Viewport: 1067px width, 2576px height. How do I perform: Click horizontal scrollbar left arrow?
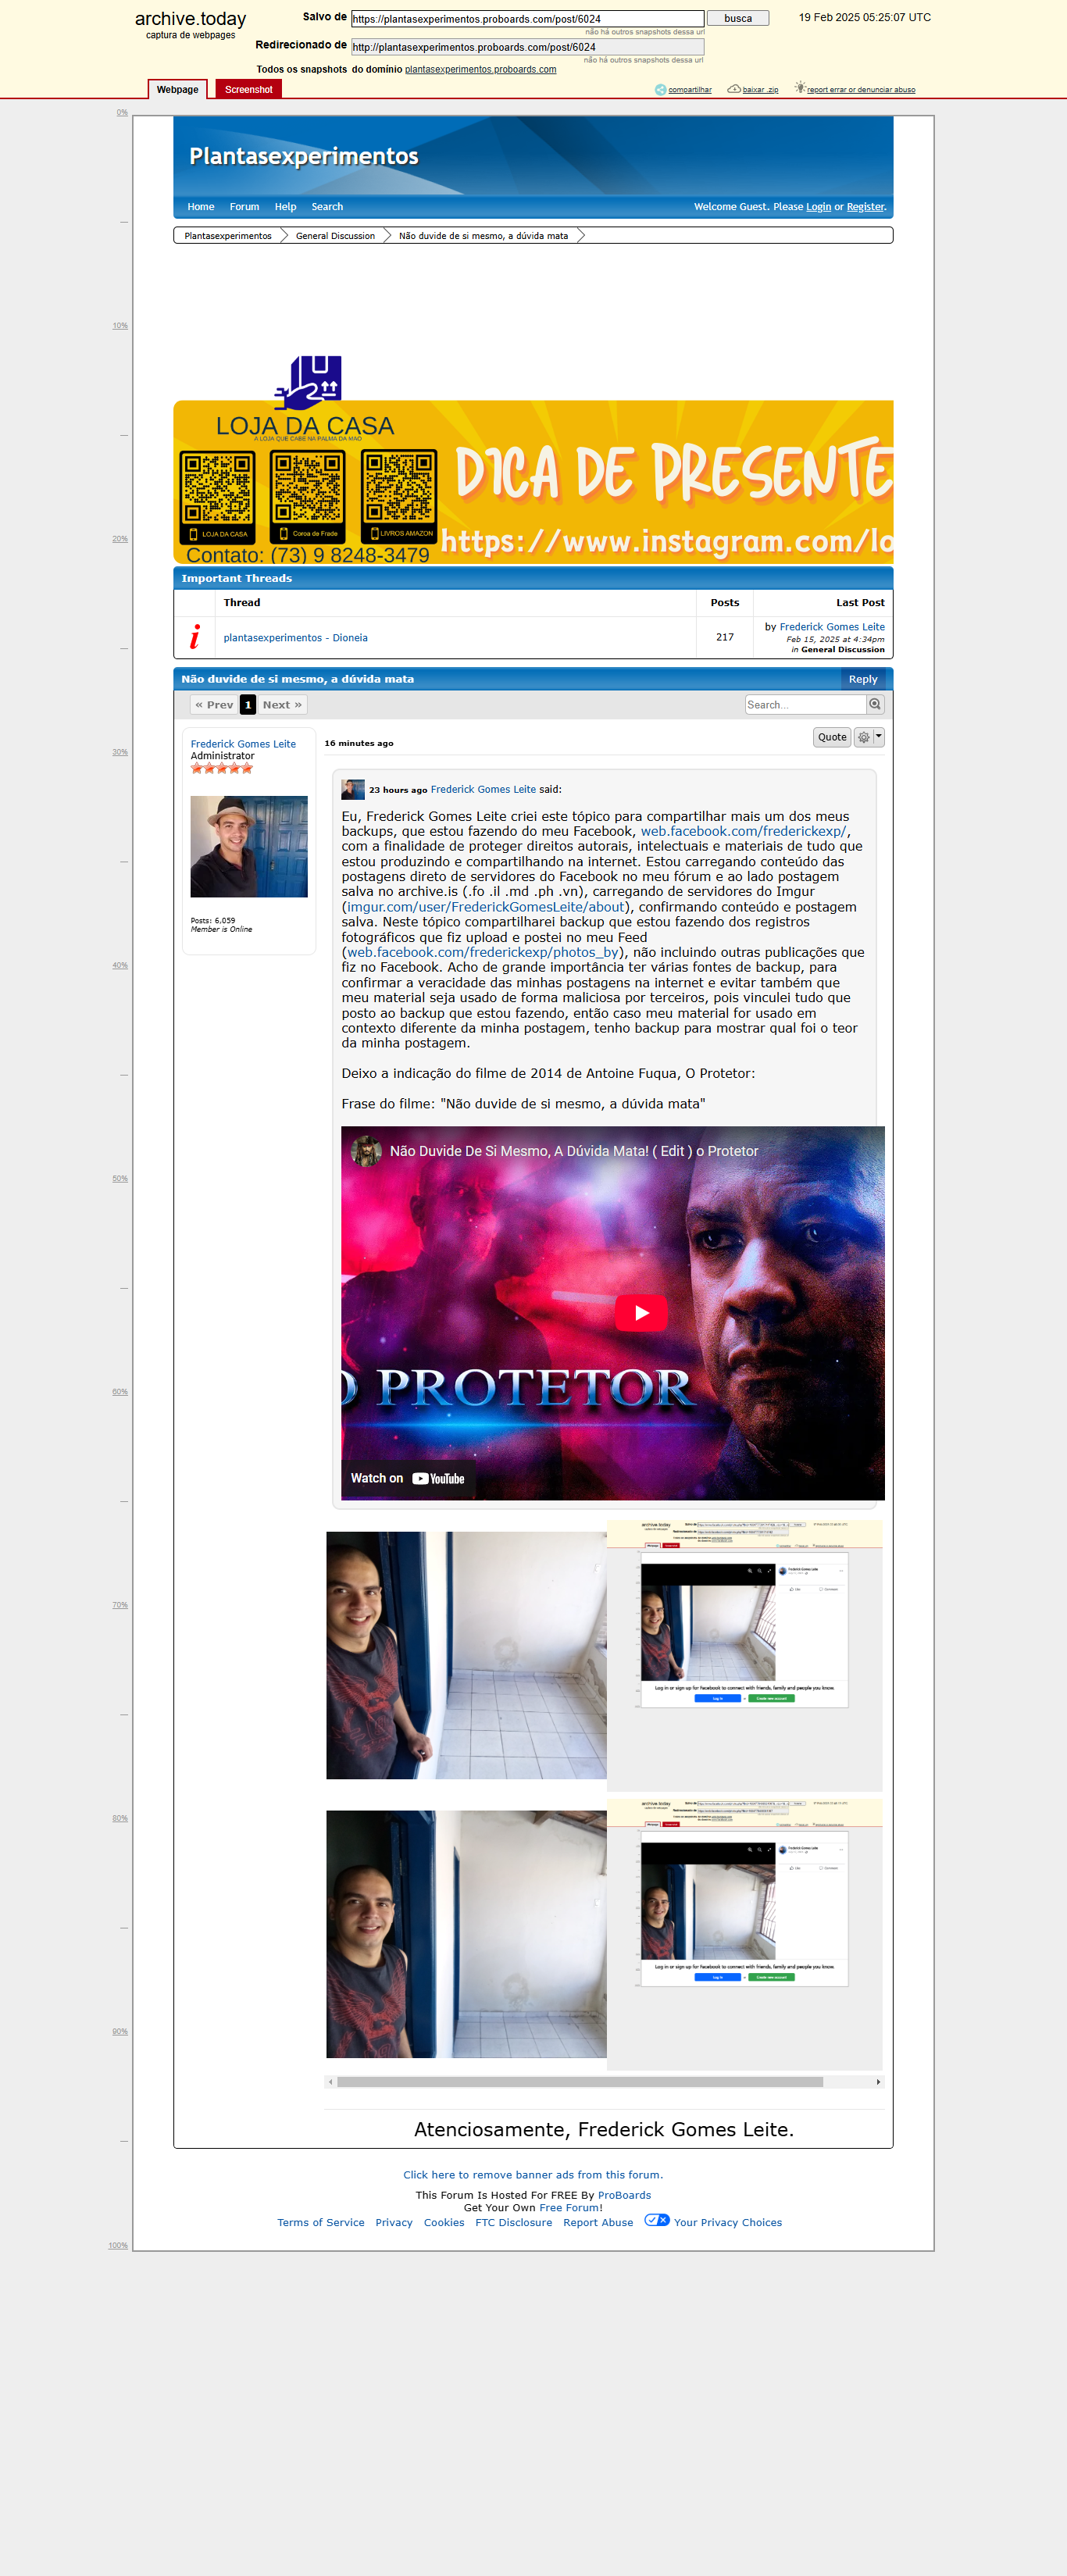(331, 2081)
